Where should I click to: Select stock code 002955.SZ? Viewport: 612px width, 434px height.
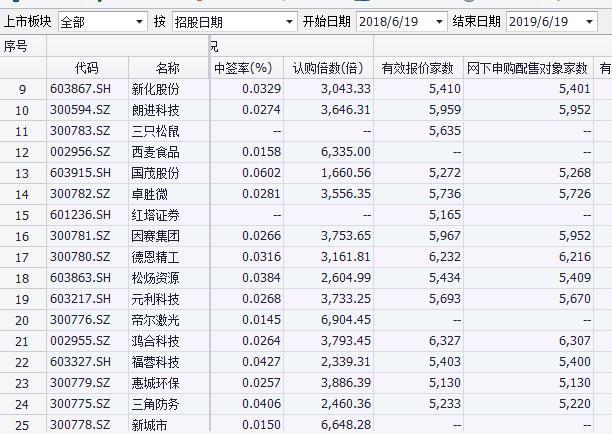(80, 341)
